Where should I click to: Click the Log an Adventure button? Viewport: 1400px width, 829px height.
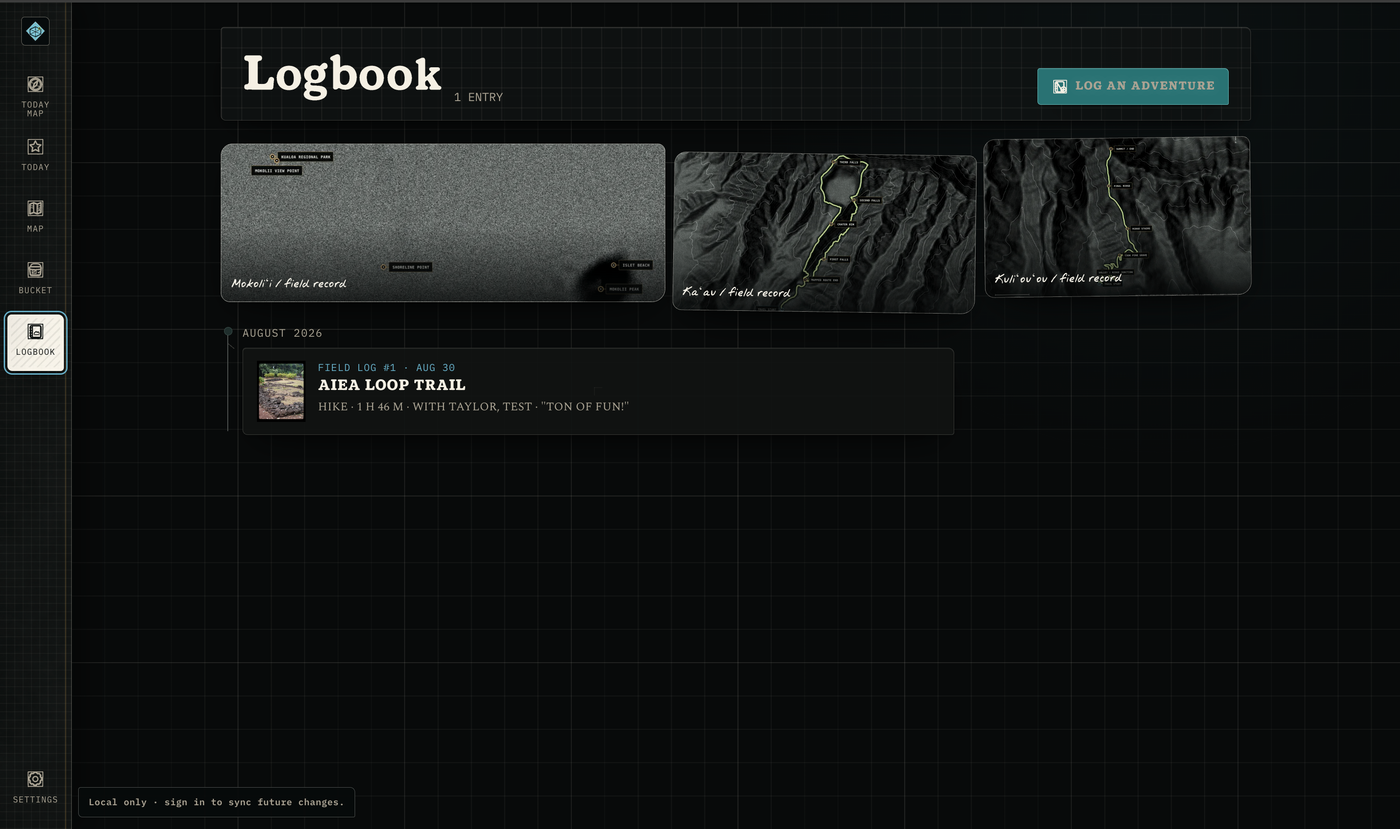(1133, 86)
